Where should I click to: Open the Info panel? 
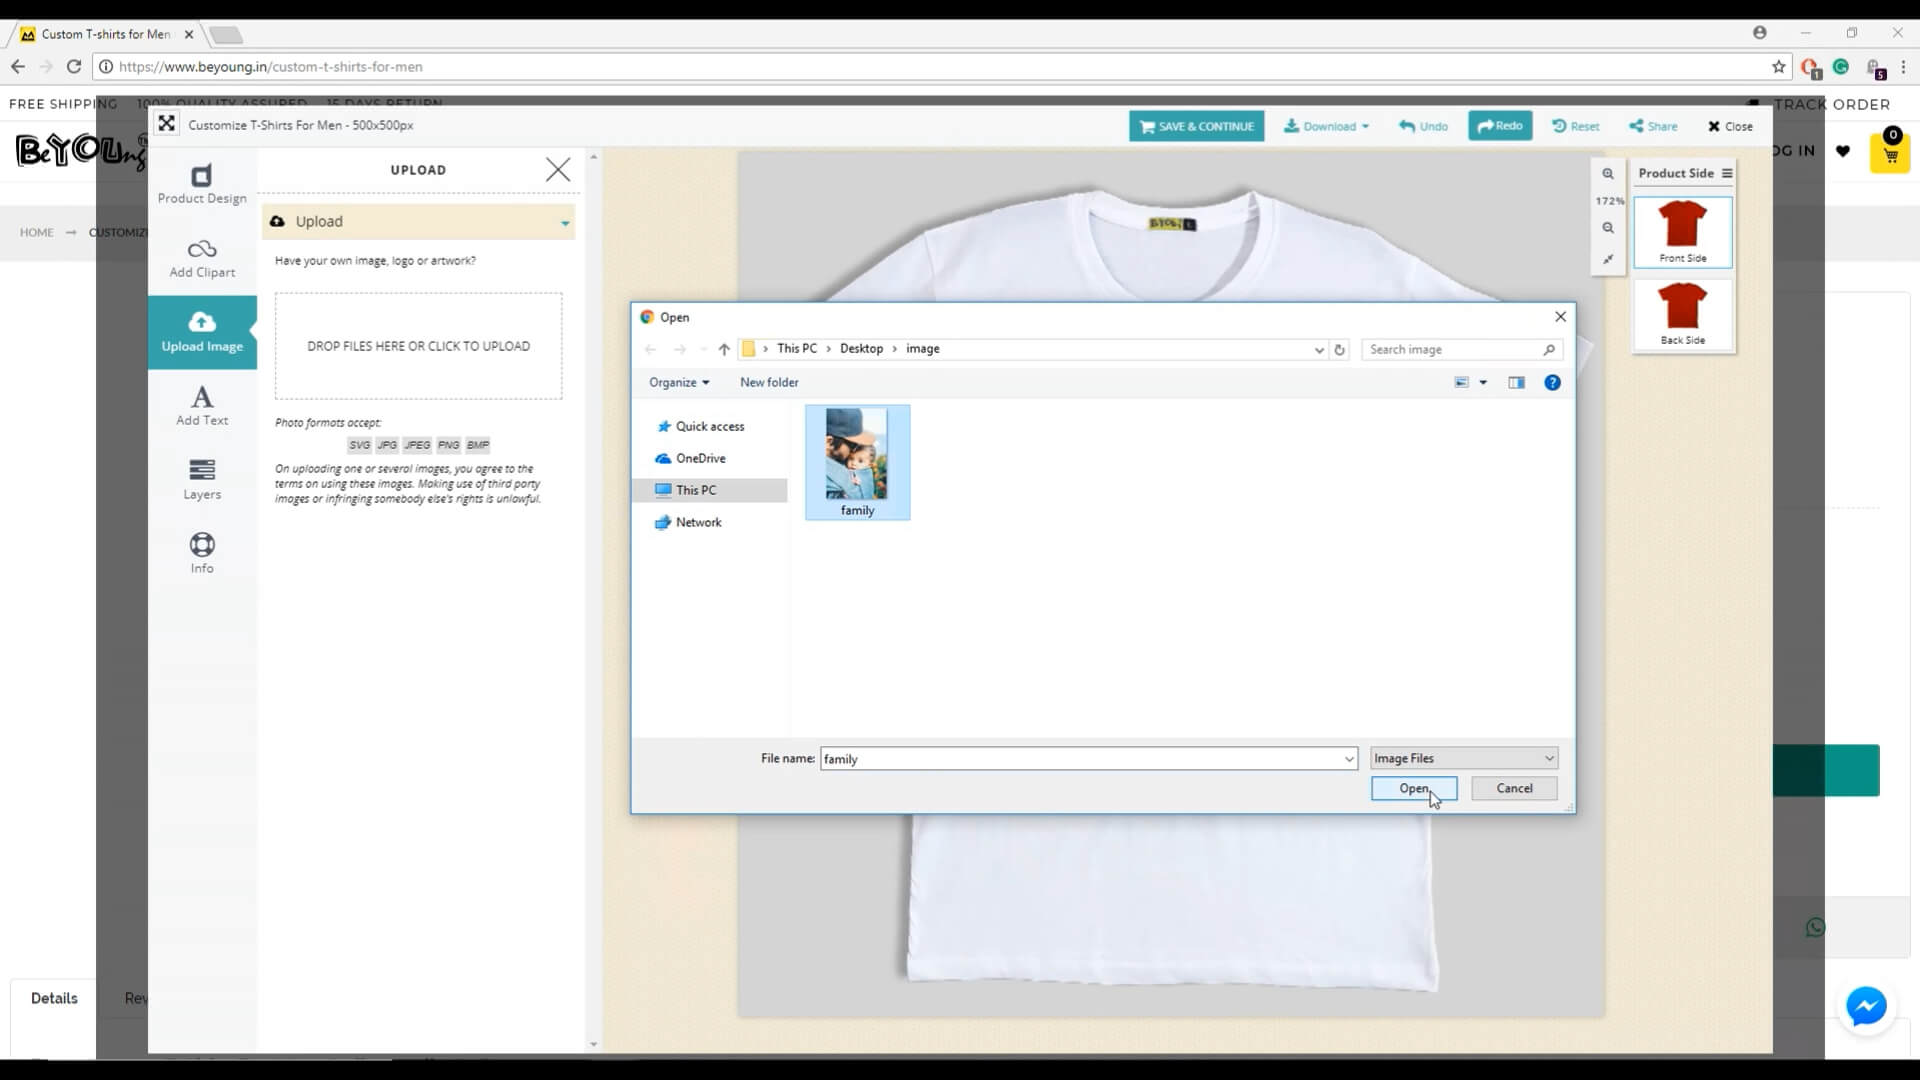[x=202, y=553]
